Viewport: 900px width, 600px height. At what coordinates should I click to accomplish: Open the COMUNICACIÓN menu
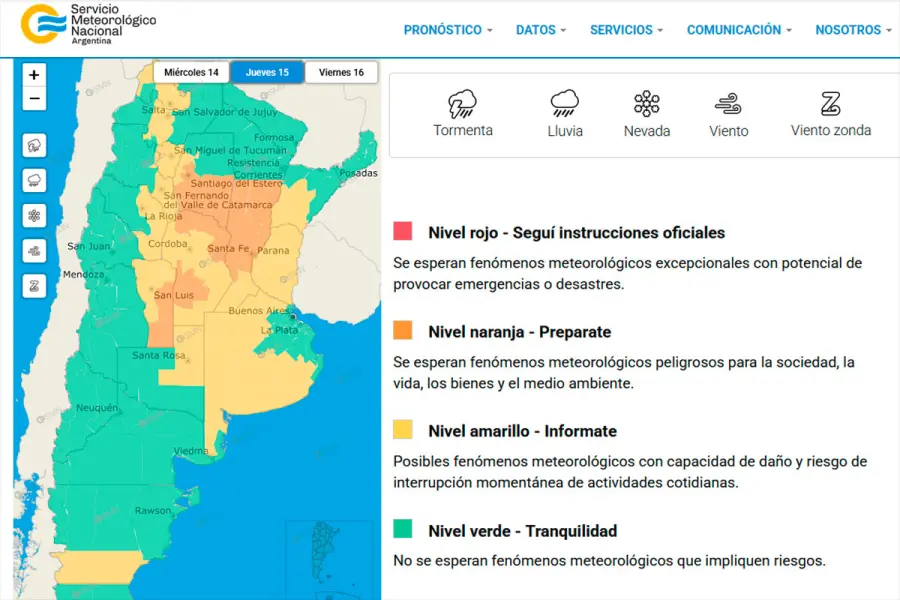(738, 30)
